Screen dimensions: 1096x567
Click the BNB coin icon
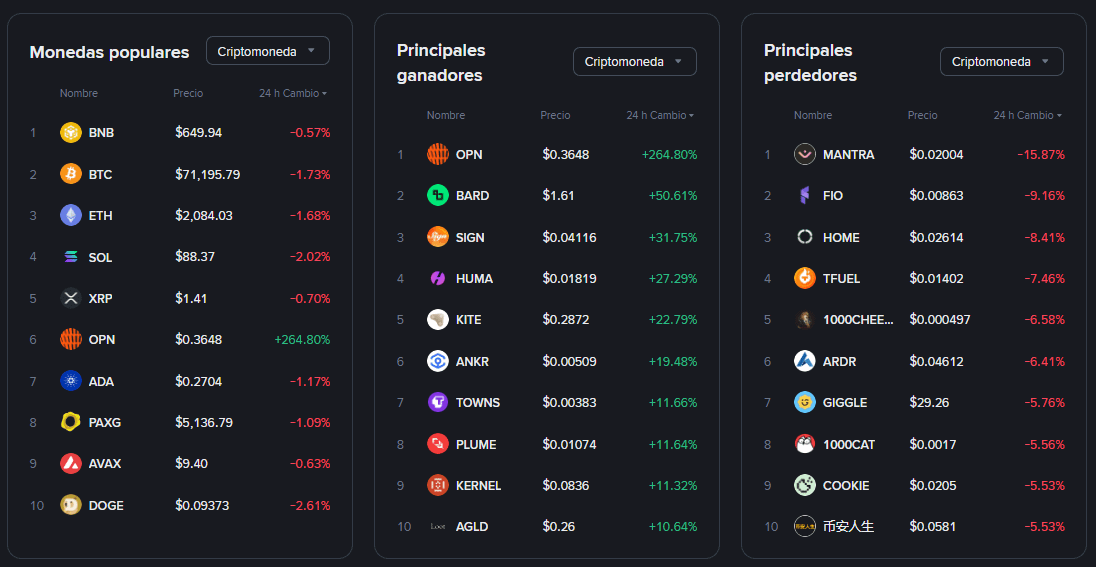click(71, 133)
